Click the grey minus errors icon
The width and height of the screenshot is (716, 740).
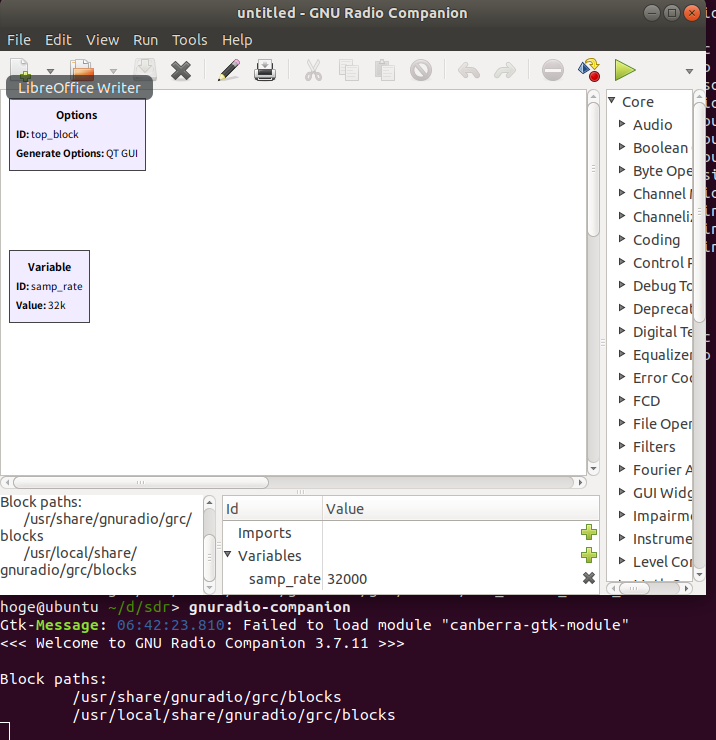553,70
